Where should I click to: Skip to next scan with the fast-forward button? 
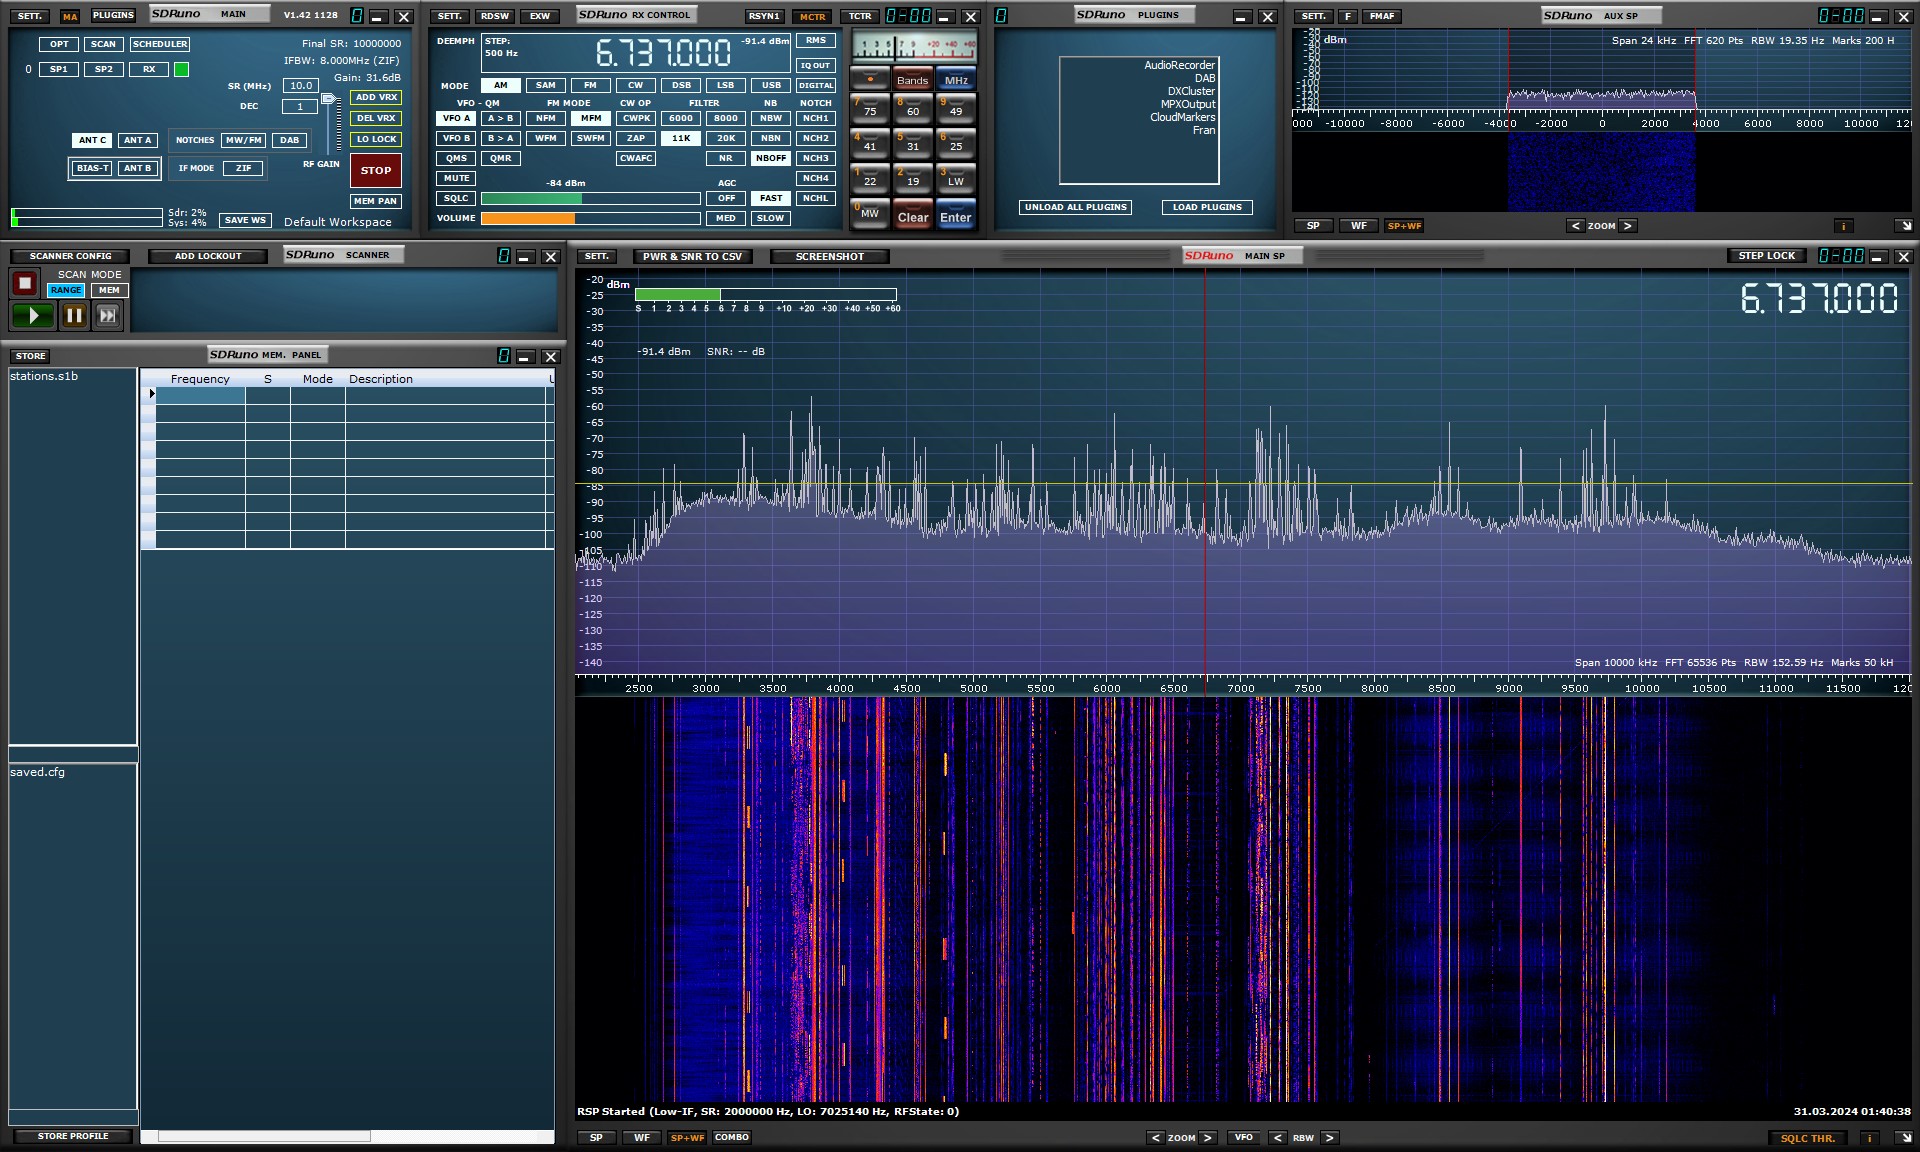click(107, 316)
